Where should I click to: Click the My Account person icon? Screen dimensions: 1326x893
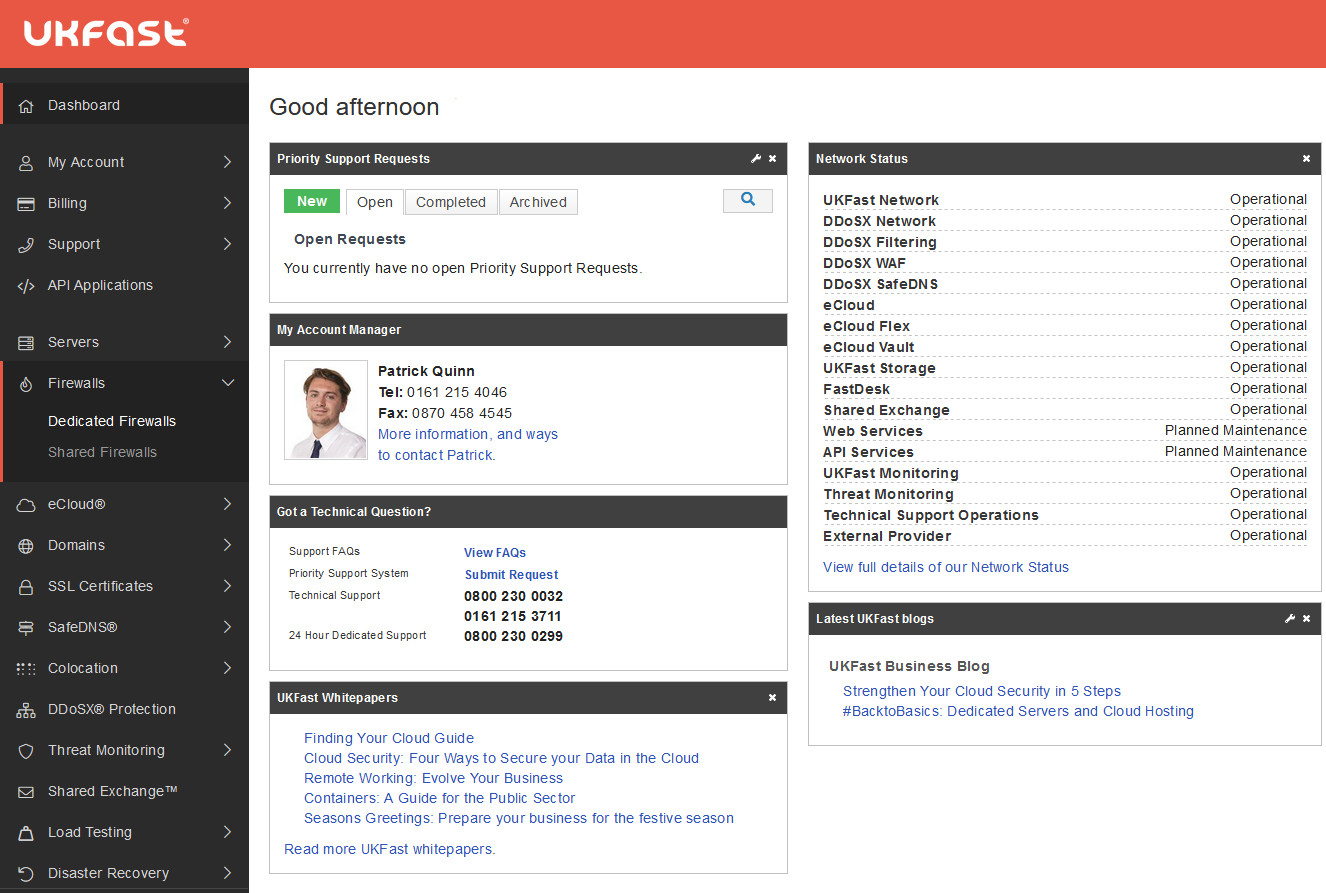point(27,163)
